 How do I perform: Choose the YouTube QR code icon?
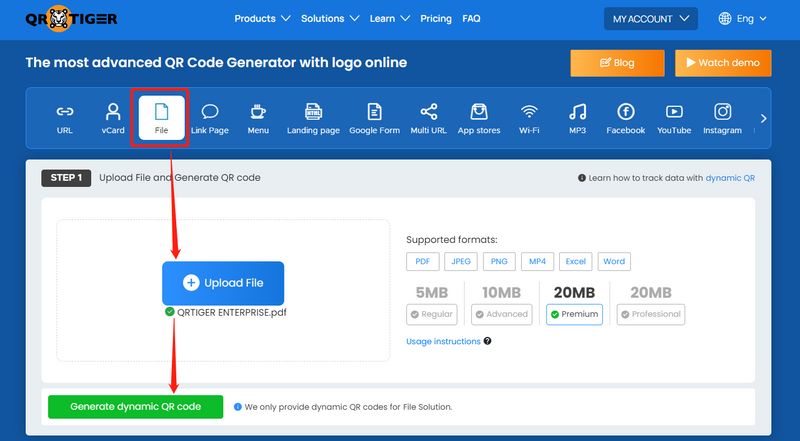tap(674, 112)
